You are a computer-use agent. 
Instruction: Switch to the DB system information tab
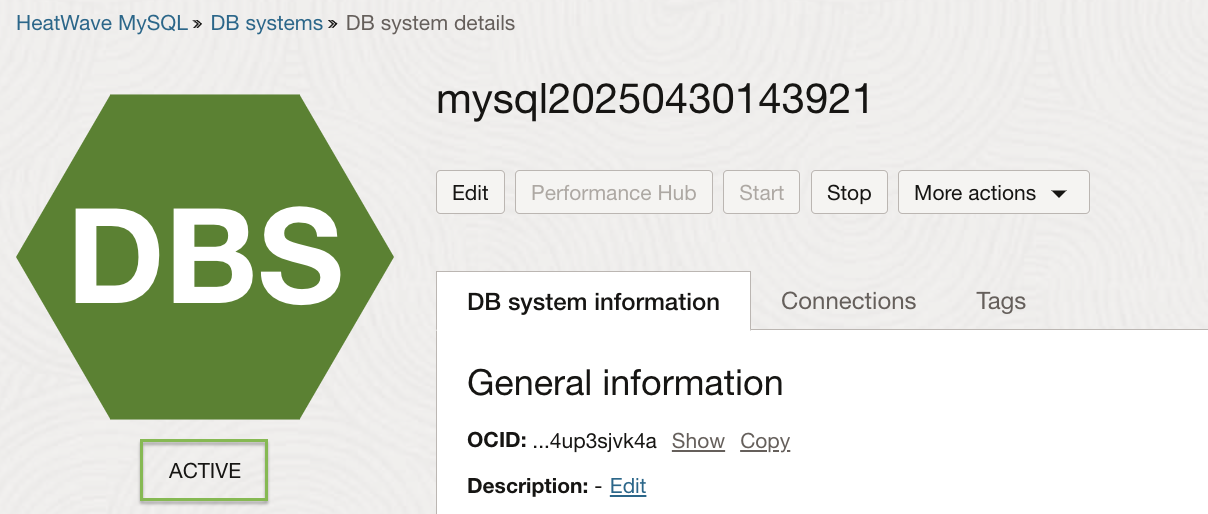coord(593,301)
